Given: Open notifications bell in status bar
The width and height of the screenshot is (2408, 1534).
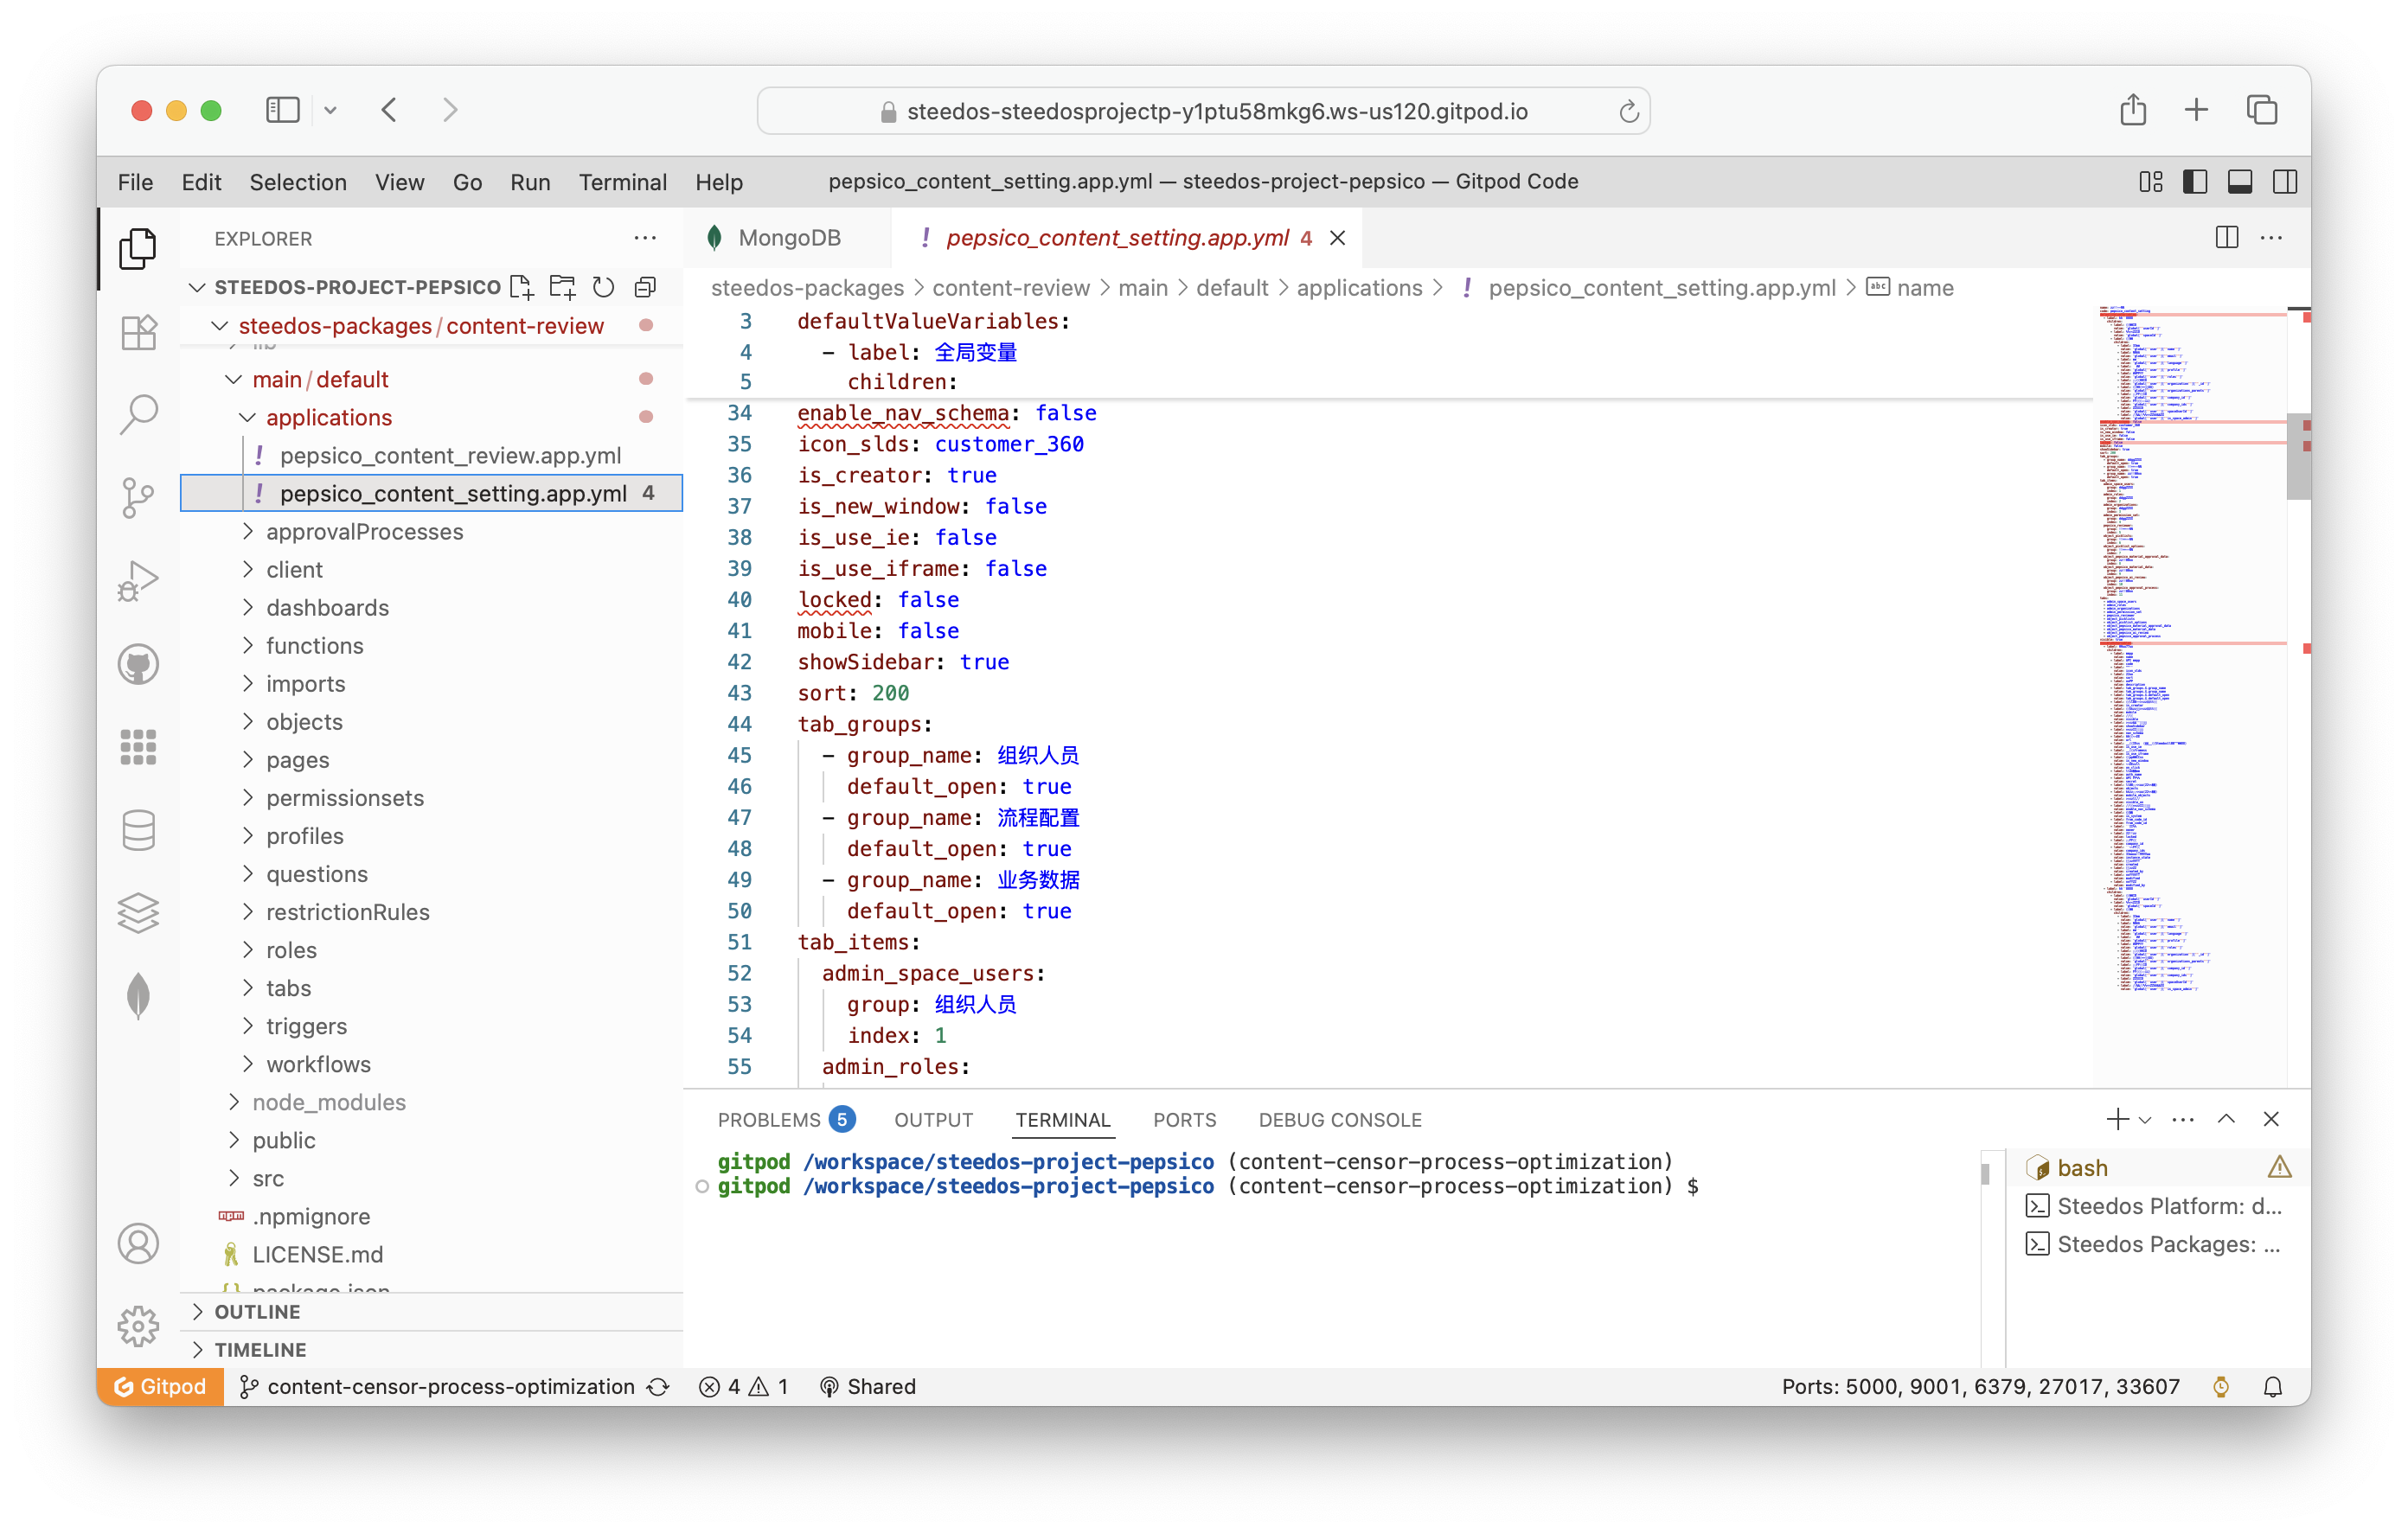Looking at the screenshot, I should [2273, 1386].
